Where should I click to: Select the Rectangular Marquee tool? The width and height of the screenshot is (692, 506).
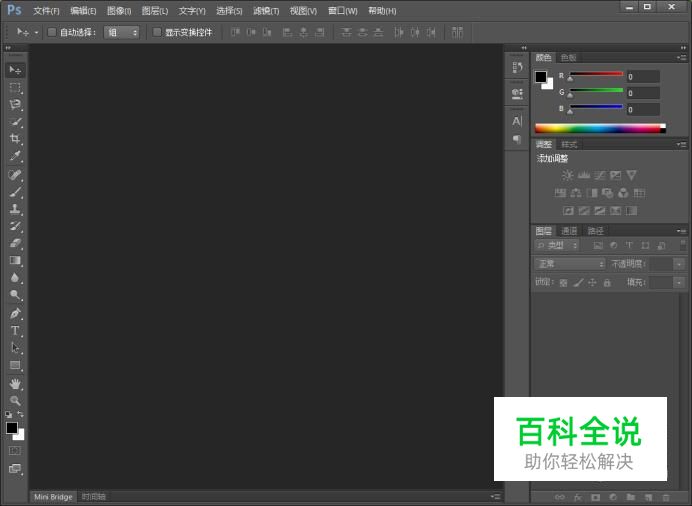[x=15, y=87]
